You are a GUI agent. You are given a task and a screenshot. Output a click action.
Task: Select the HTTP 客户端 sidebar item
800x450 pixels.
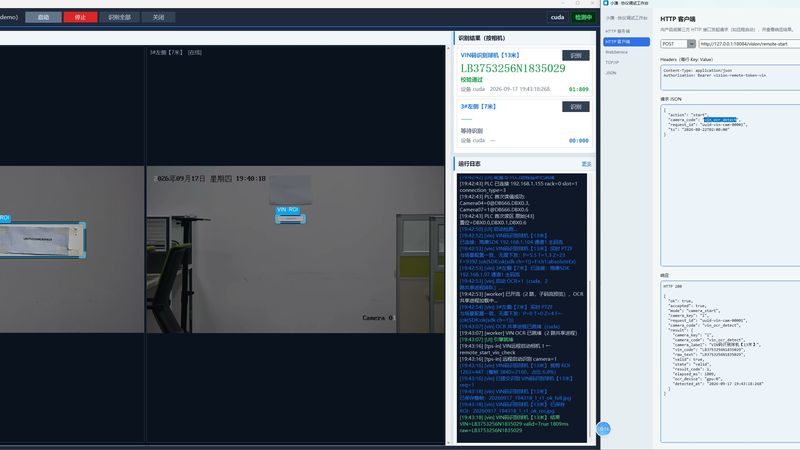(x=627, y=42)
